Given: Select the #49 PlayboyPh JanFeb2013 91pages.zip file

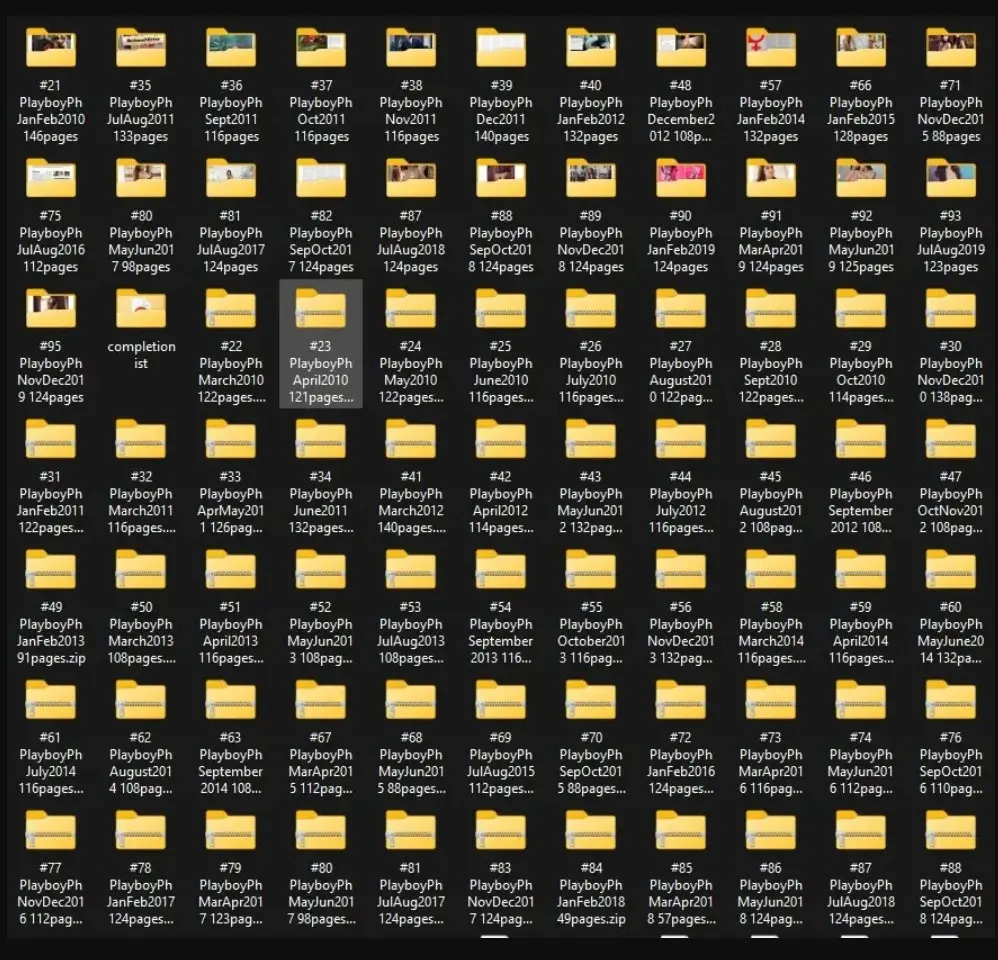Looking at the screenshot, I should tap(50, 570).
